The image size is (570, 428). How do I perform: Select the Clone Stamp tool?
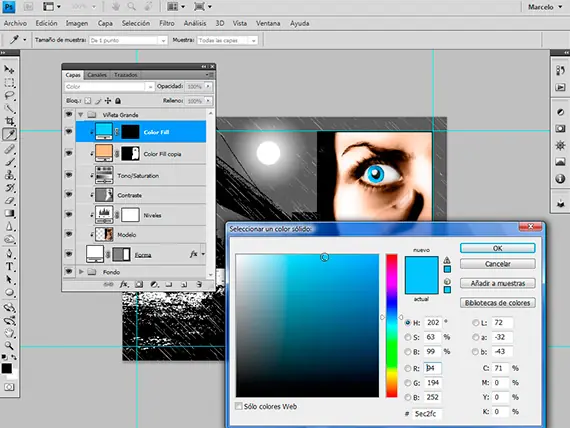coord(9,175)
